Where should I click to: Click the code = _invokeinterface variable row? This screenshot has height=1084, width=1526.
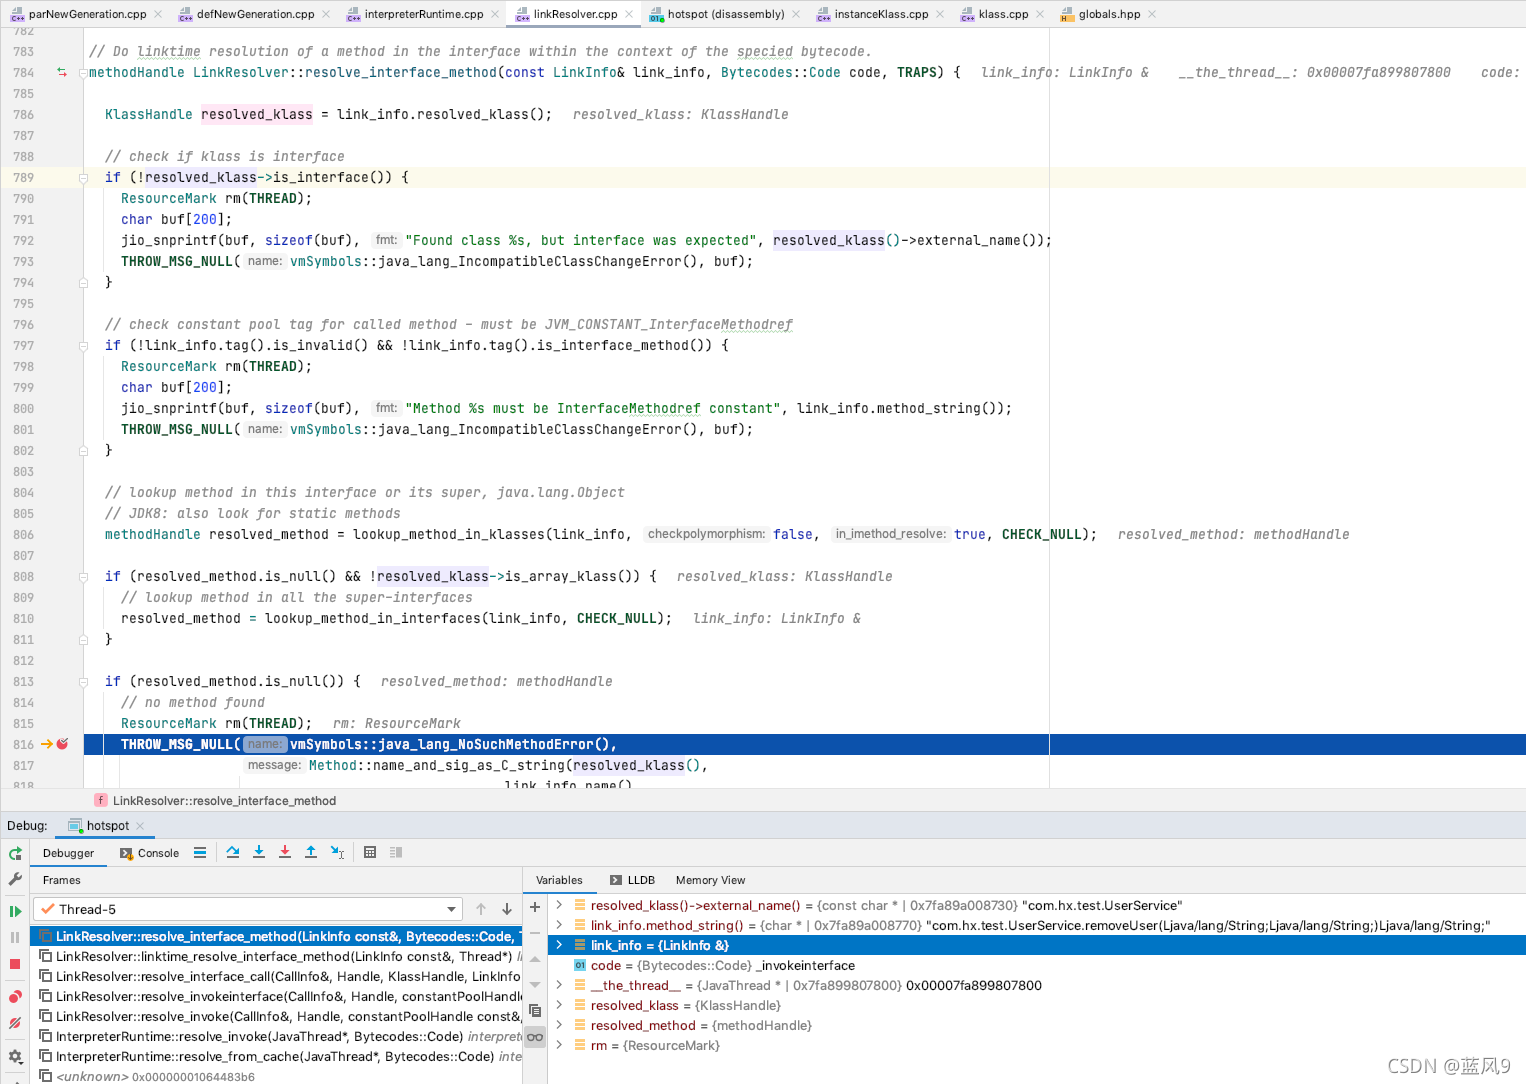click(x=1037, y=965)
